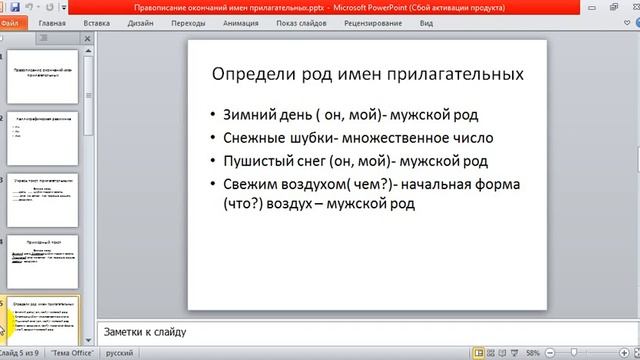Click thumbnail pane scroll down arrow
The height and width of the screenshot is (360, 640).
pyautogui.click(x=89, y=340)
